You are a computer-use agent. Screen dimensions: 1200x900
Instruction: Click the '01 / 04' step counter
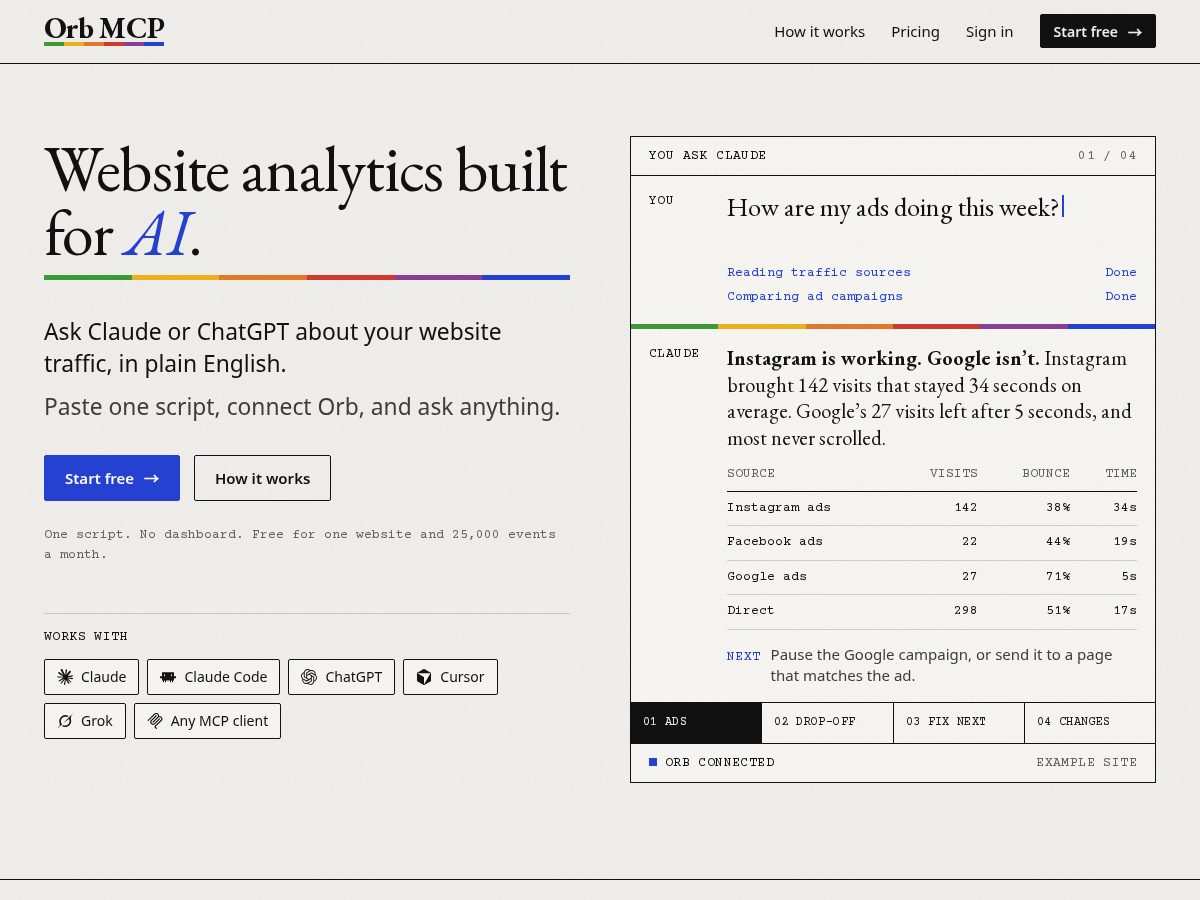(1107, 155)
